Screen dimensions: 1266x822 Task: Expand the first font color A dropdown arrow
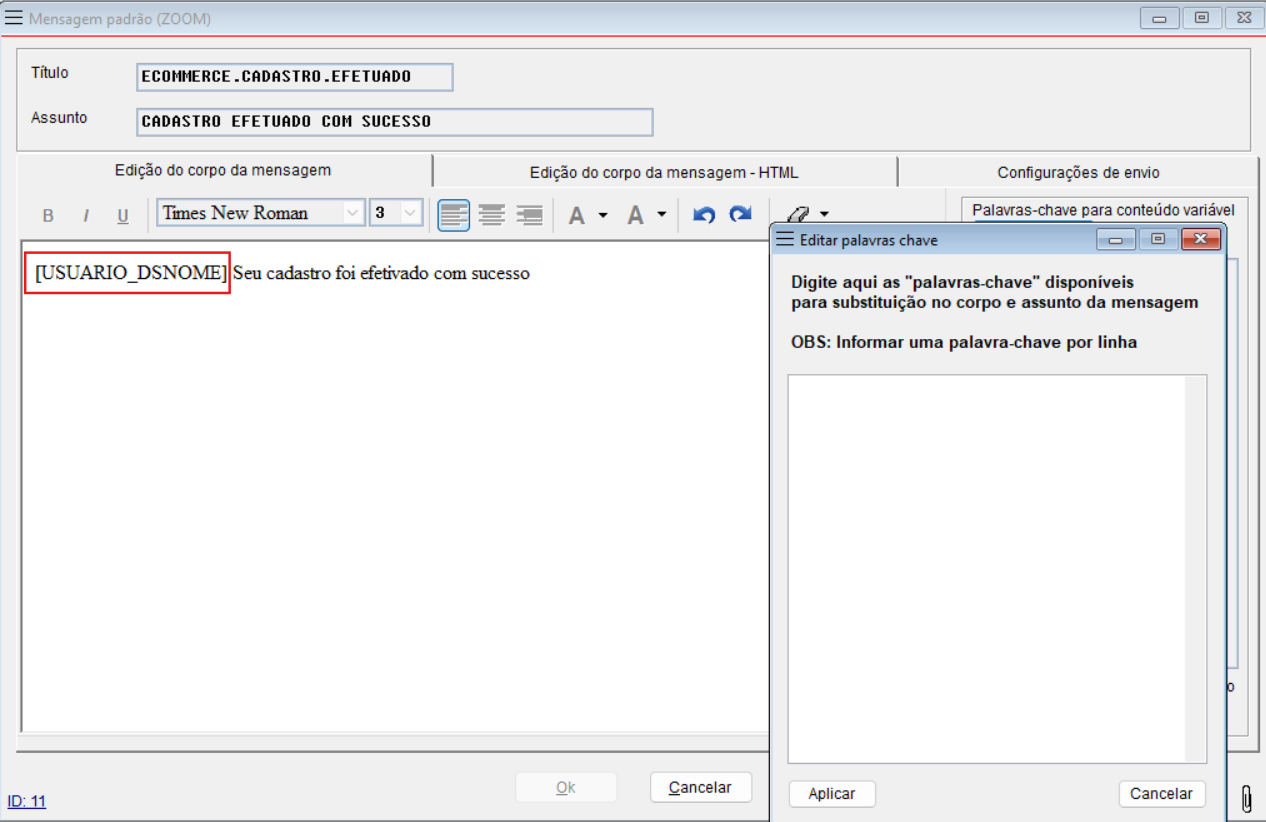603,215
